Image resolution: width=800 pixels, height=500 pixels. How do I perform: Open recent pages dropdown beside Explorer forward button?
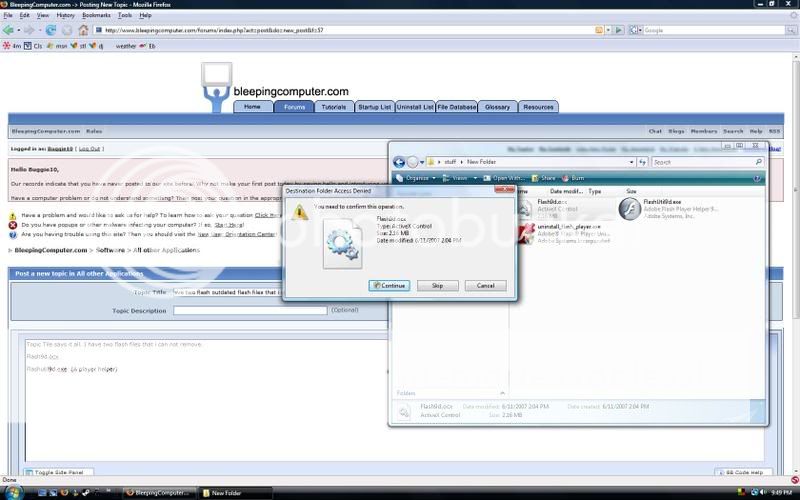[422, 163]
